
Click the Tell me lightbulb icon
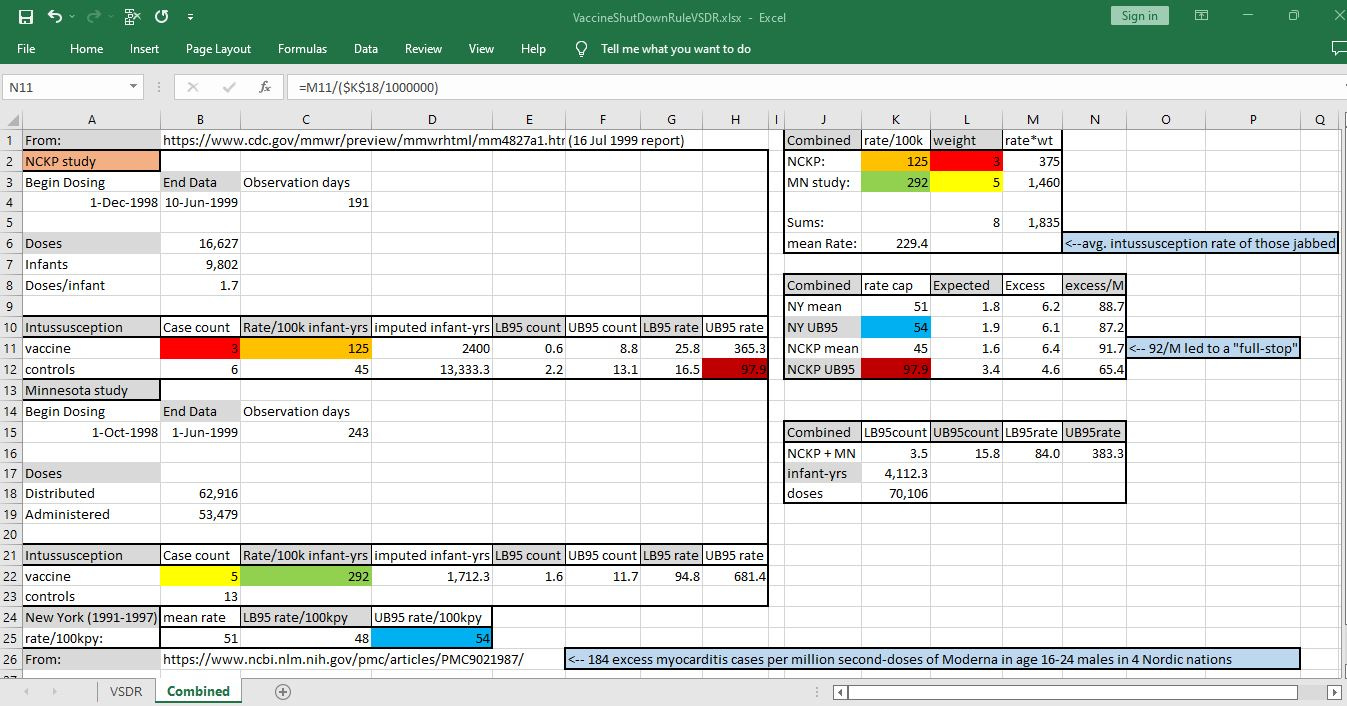pos(581,49)
